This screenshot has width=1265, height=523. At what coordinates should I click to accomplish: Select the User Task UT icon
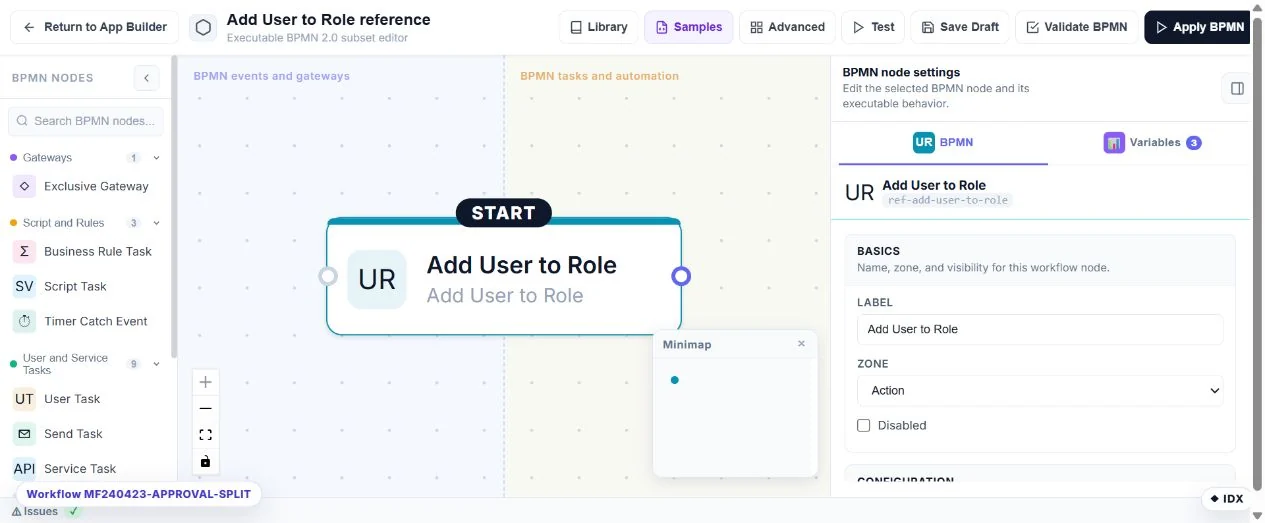coord(24,399)
